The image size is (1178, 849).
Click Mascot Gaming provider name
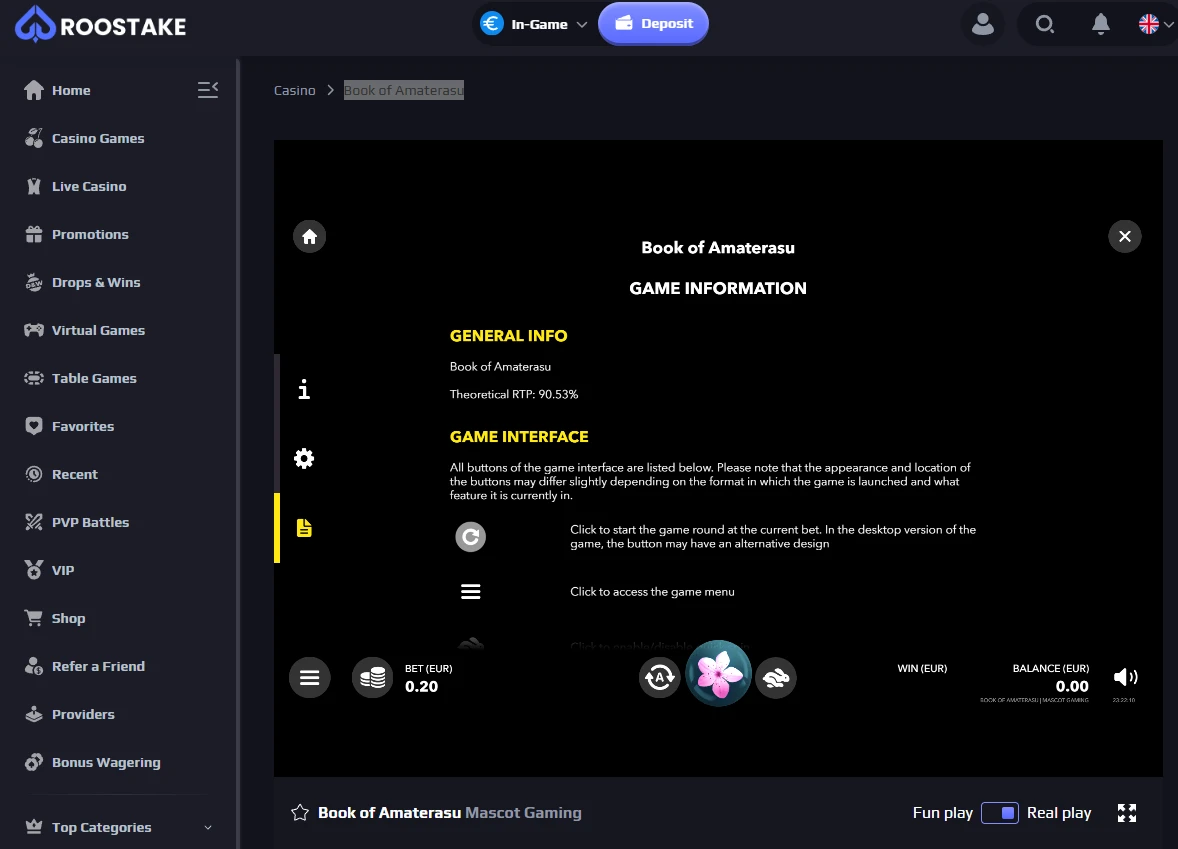(524, 813)
